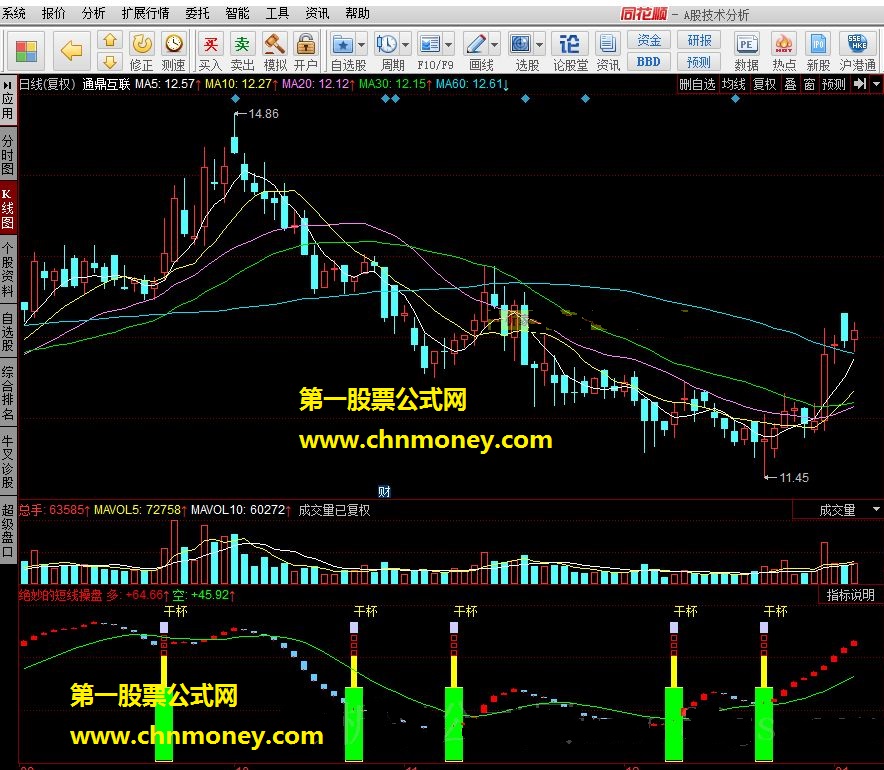
Task: Open the 牛叉诊股 sidebar tab
Action: [x=7, y=461]
